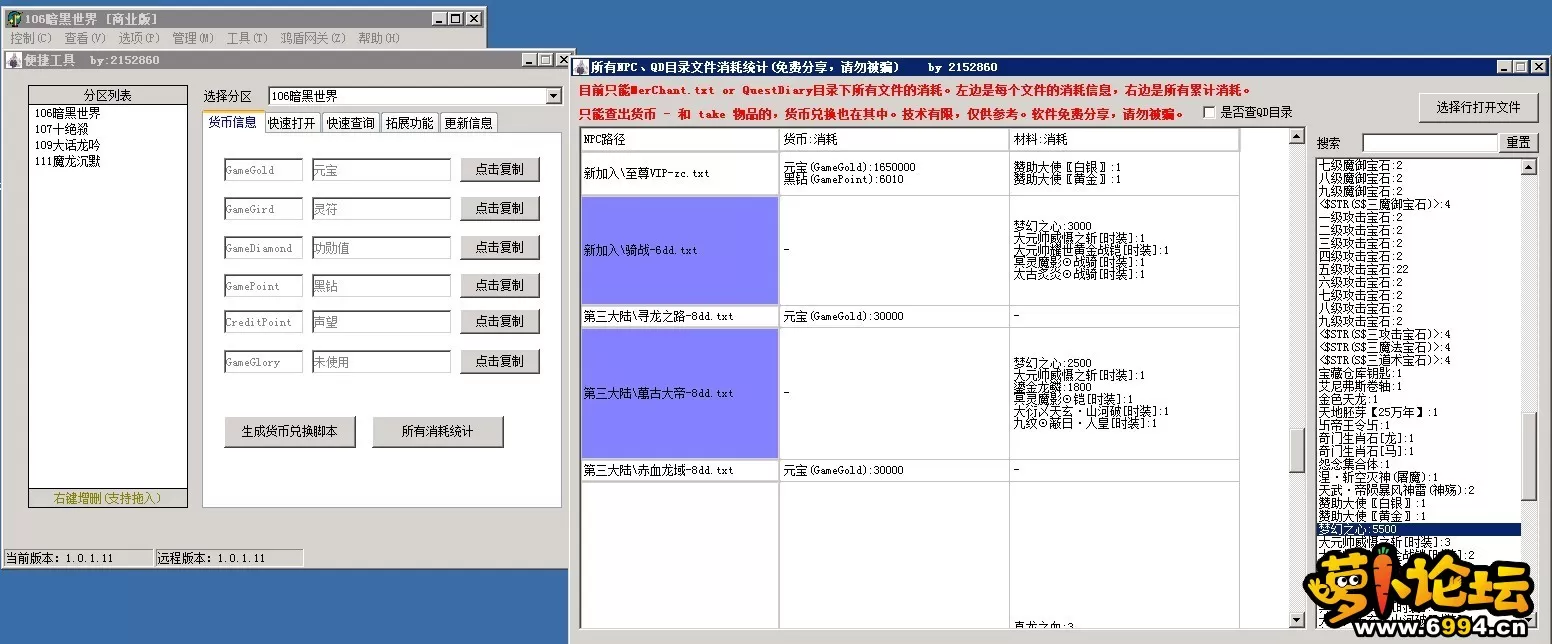This screenshot has height=644, width=1552.
Task: Open the 工具(T) menu
Action: 247,38
